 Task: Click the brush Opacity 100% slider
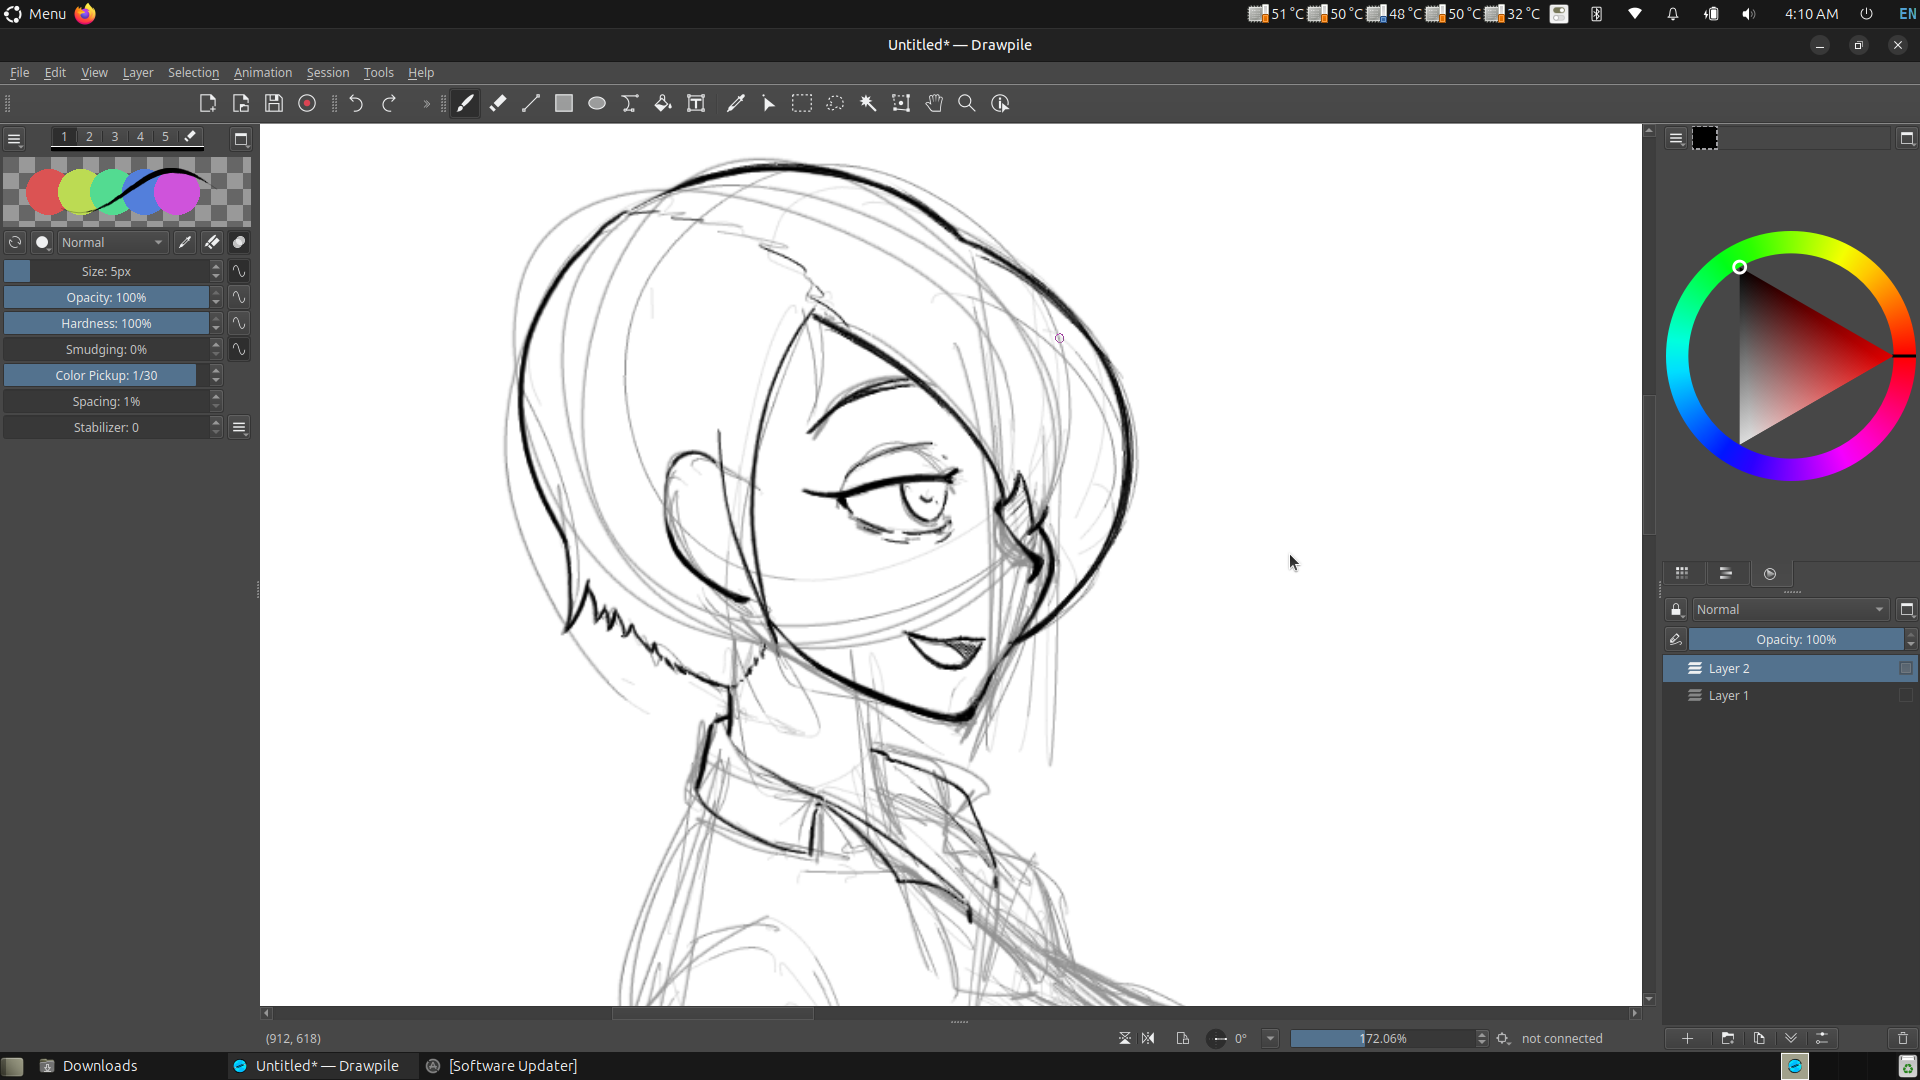106,297
